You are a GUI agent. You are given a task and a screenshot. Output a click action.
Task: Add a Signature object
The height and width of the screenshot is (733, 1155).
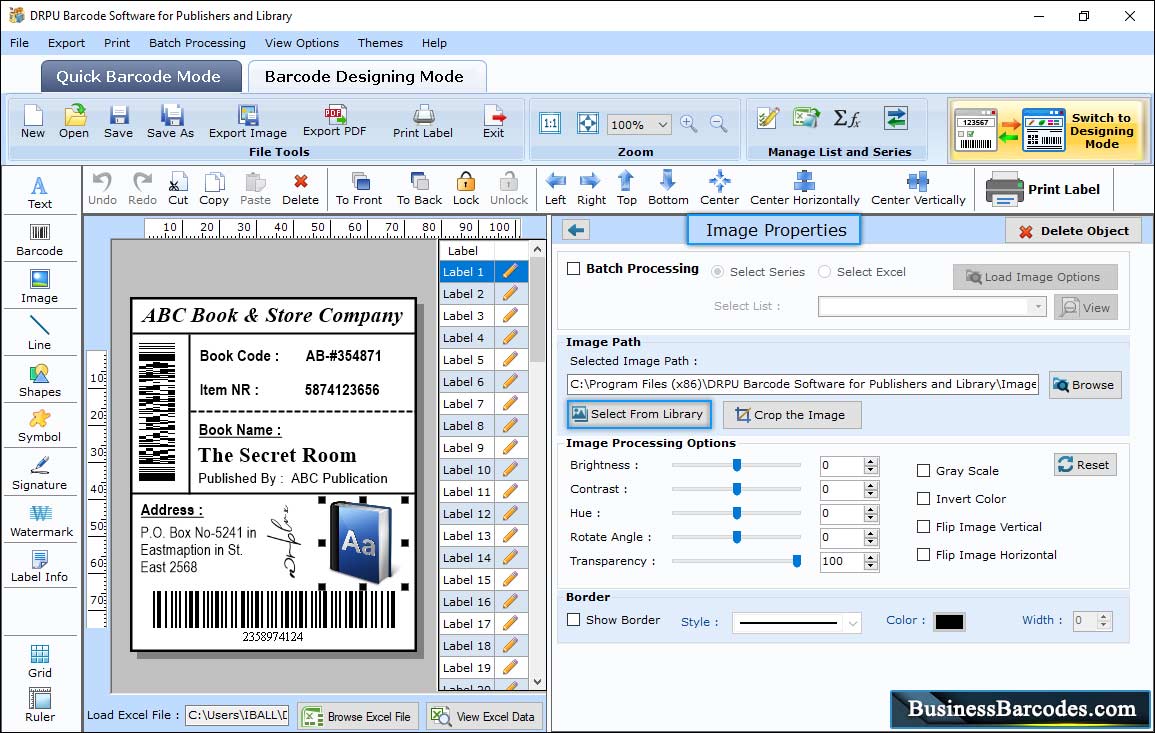tap(40, 474)
